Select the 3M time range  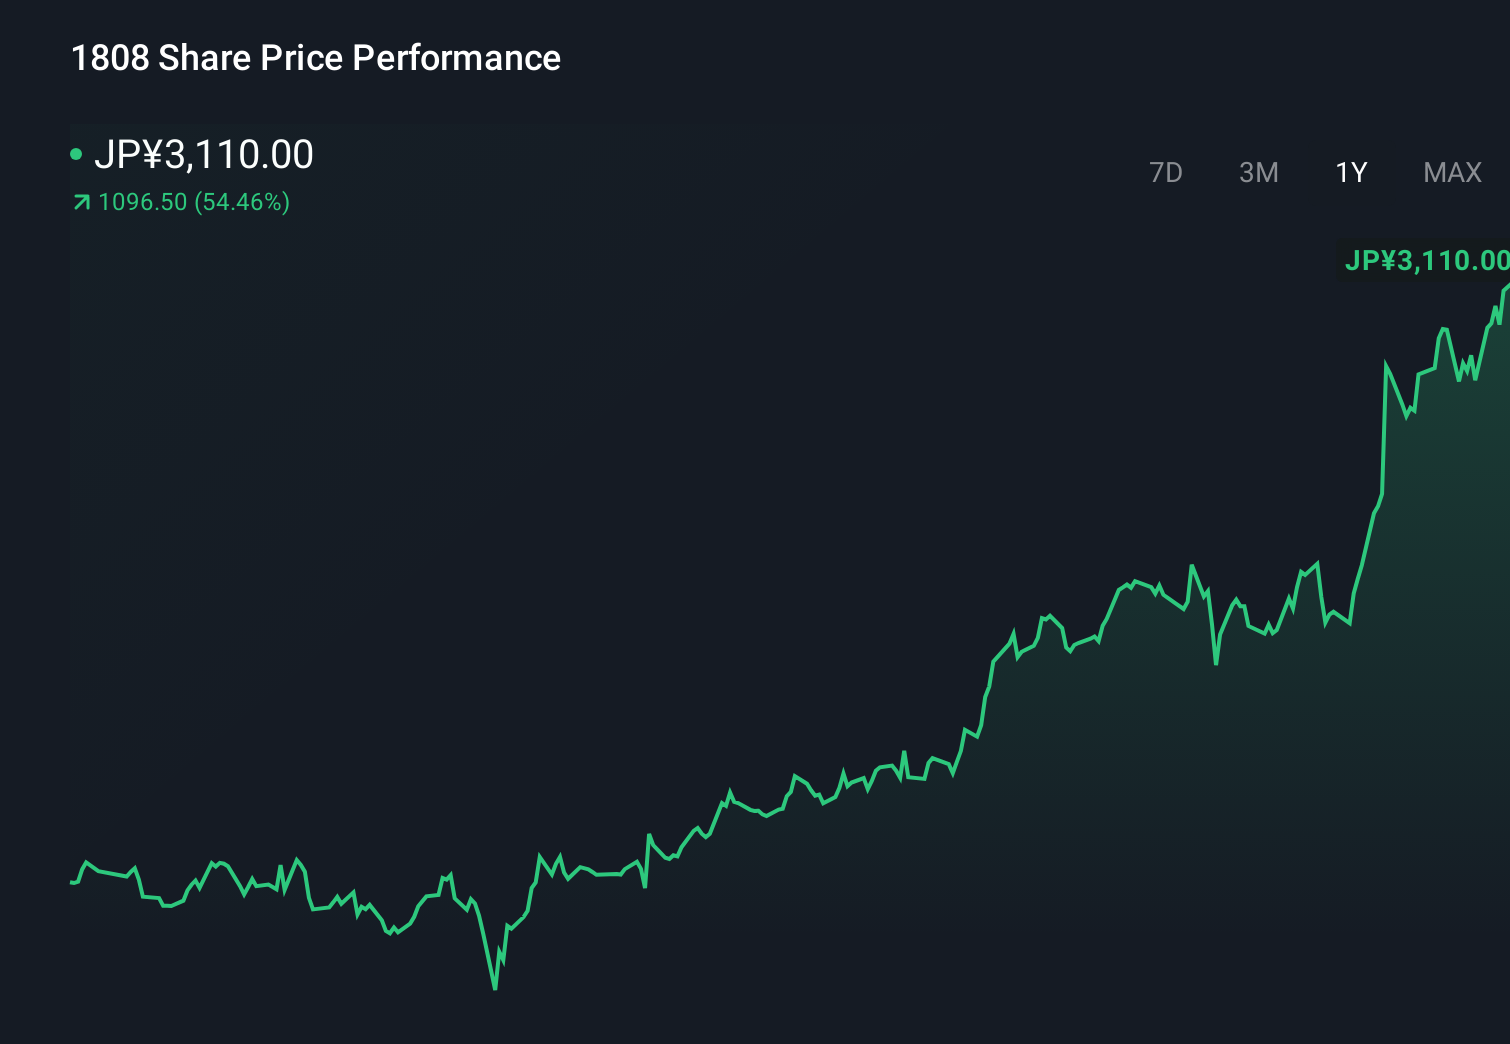click(x=1258, y=172)
